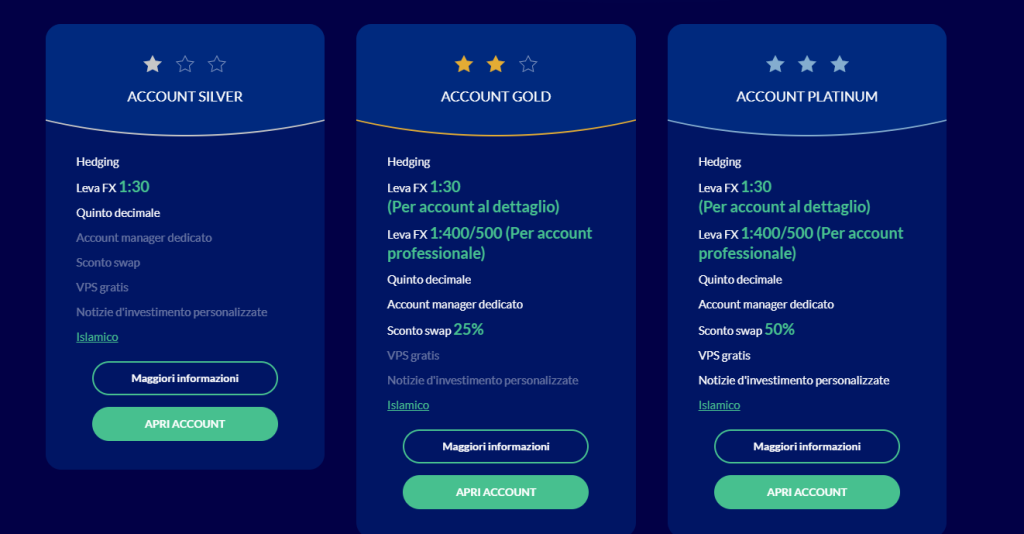Click the third empty star on Silver card
This screenshot has width=1024, height=534.
(217, 64)
